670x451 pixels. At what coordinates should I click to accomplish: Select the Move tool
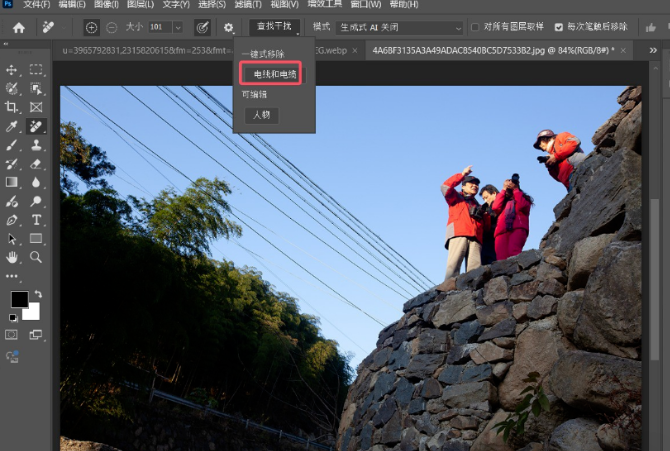pyautogui.click(x=12, y=70)
